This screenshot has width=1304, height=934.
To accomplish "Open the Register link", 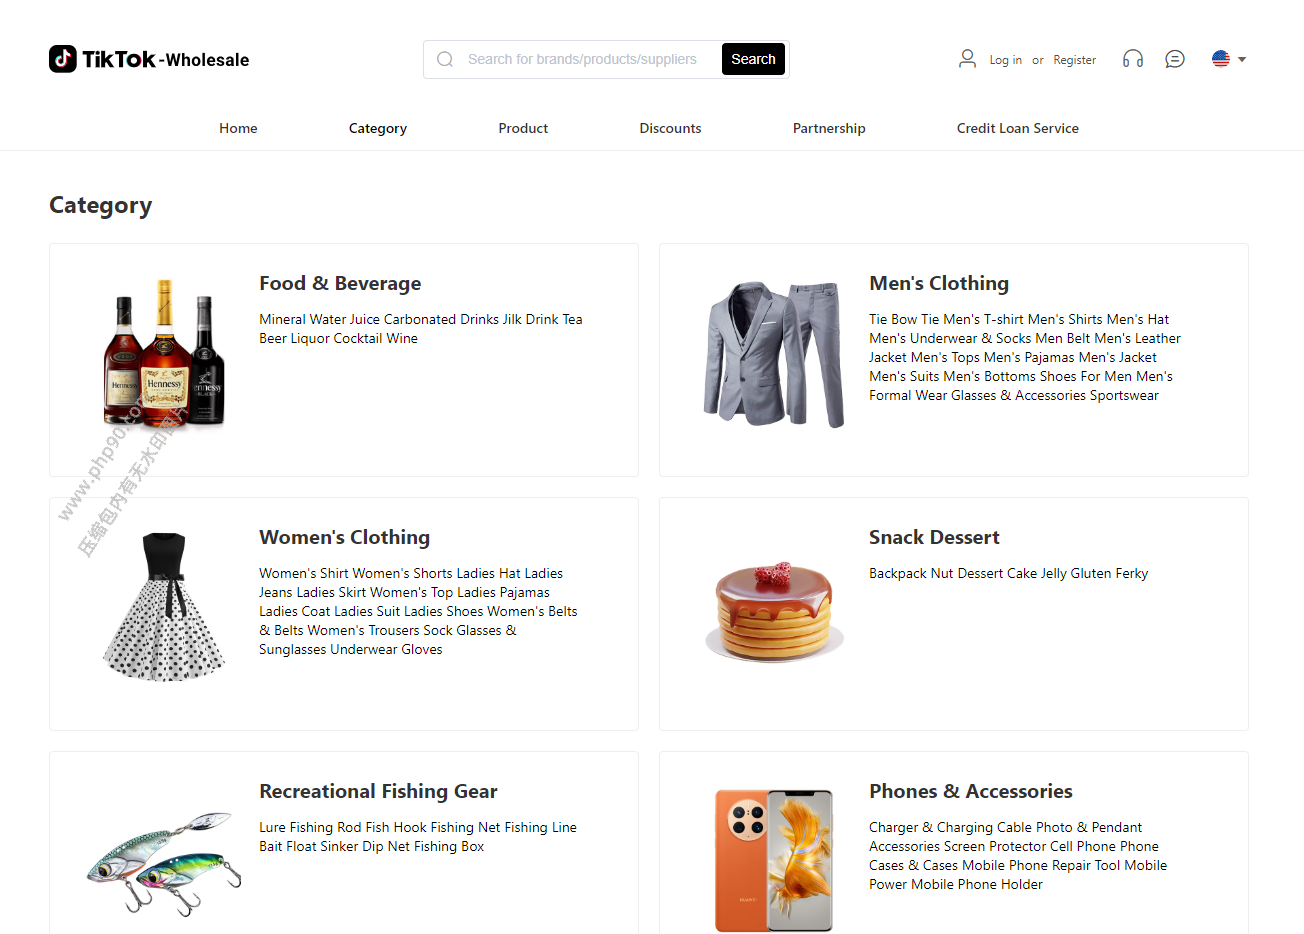I will click(x=1074, y=60).
